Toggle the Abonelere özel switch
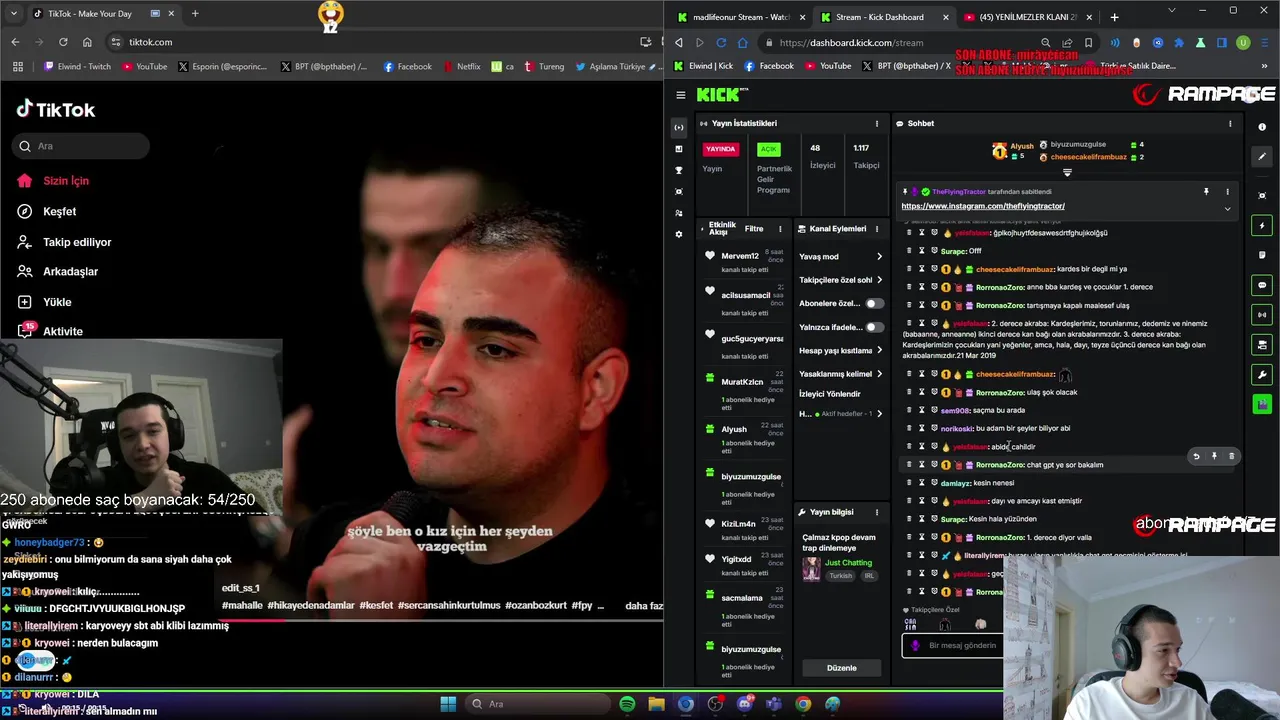1280x720 pixels. tap(875, 303)
